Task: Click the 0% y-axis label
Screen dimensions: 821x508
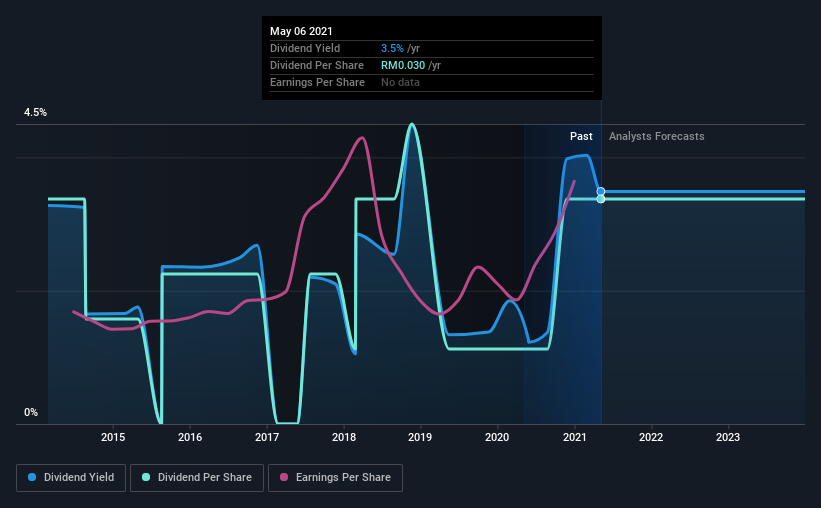Action: (31, 413)
